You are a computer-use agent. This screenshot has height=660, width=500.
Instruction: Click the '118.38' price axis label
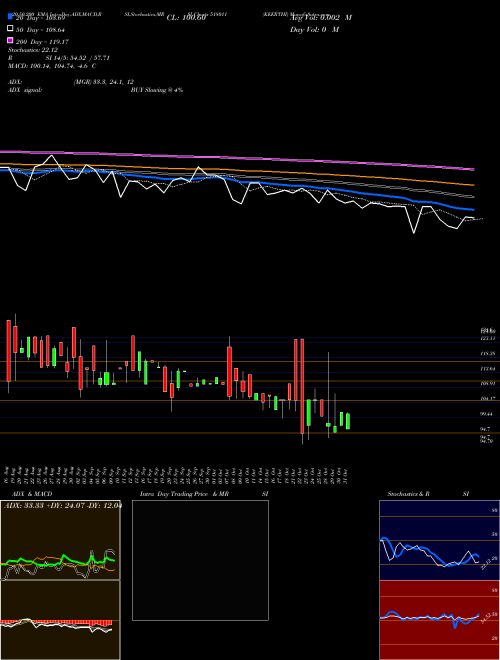pyautogui.click(x=487, y=354)
